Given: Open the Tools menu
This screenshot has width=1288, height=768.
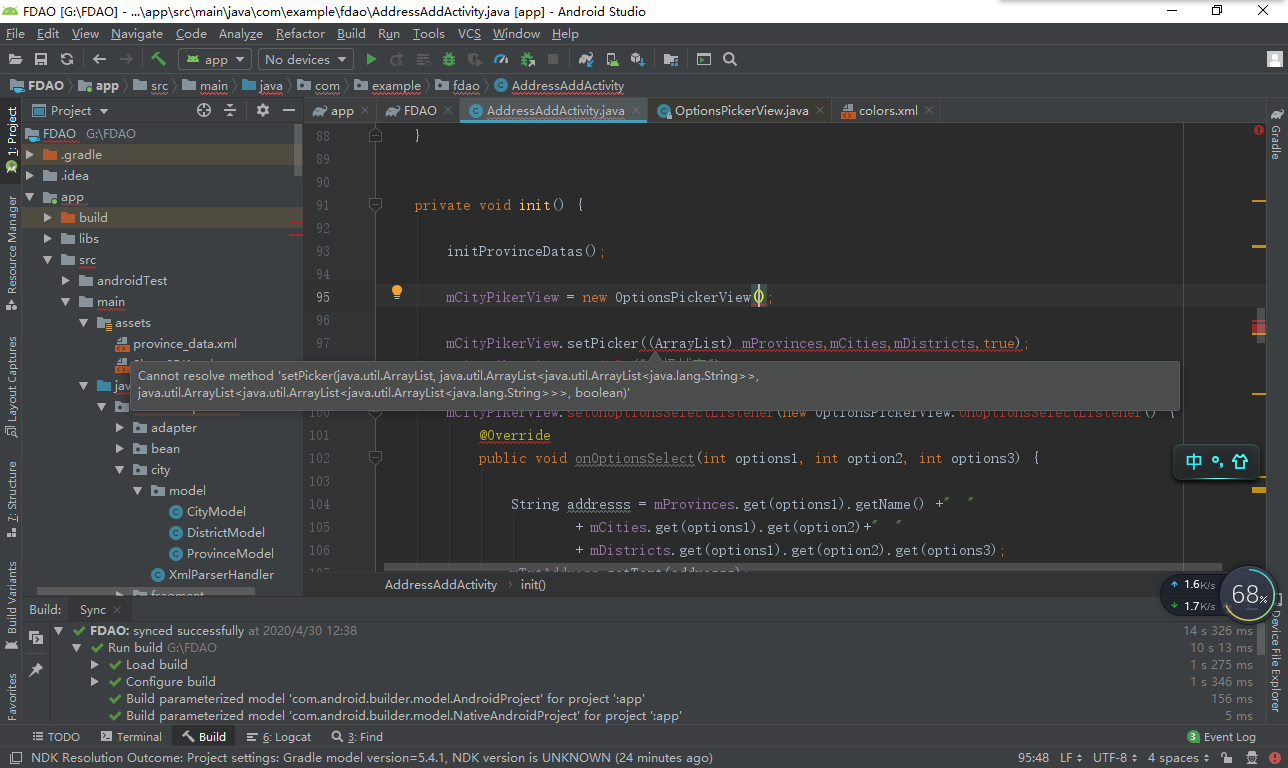Looking at the screenshot, I should tap(428, 33).
